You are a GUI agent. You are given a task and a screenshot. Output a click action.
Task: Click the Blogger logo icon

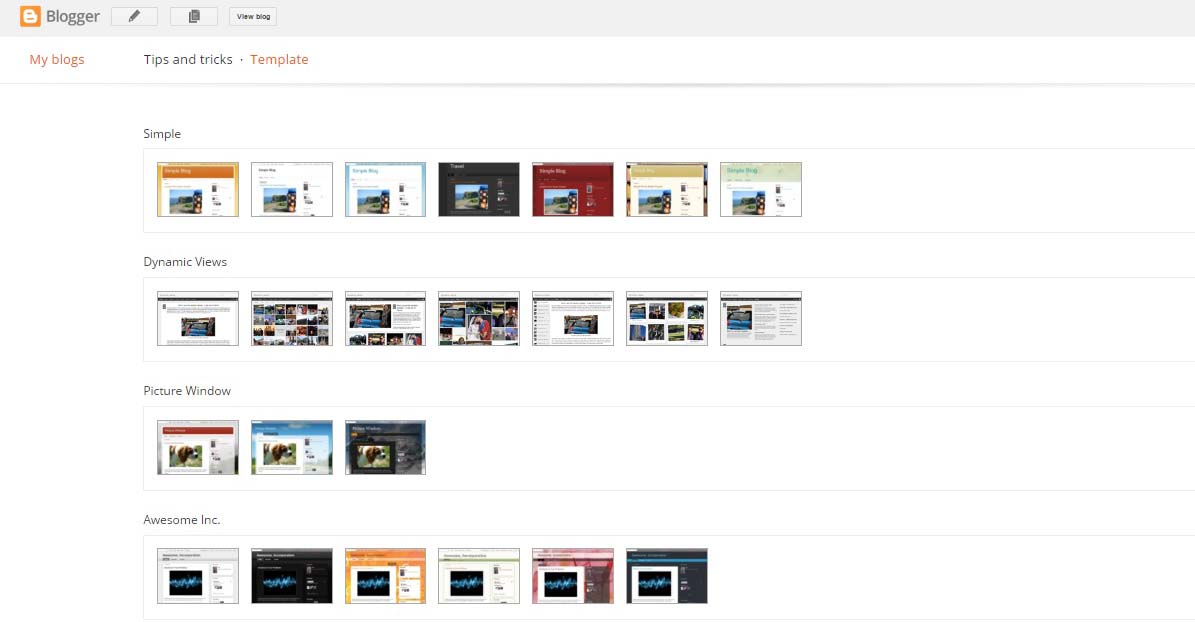click(x=30, y=17)
